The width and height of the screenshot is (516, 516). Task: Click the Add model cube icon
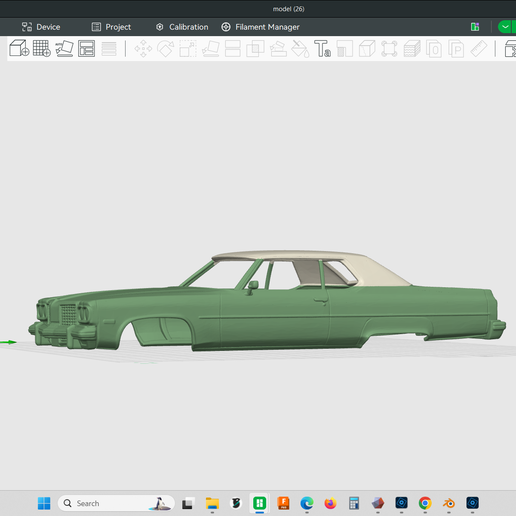[x=19, y=48]
